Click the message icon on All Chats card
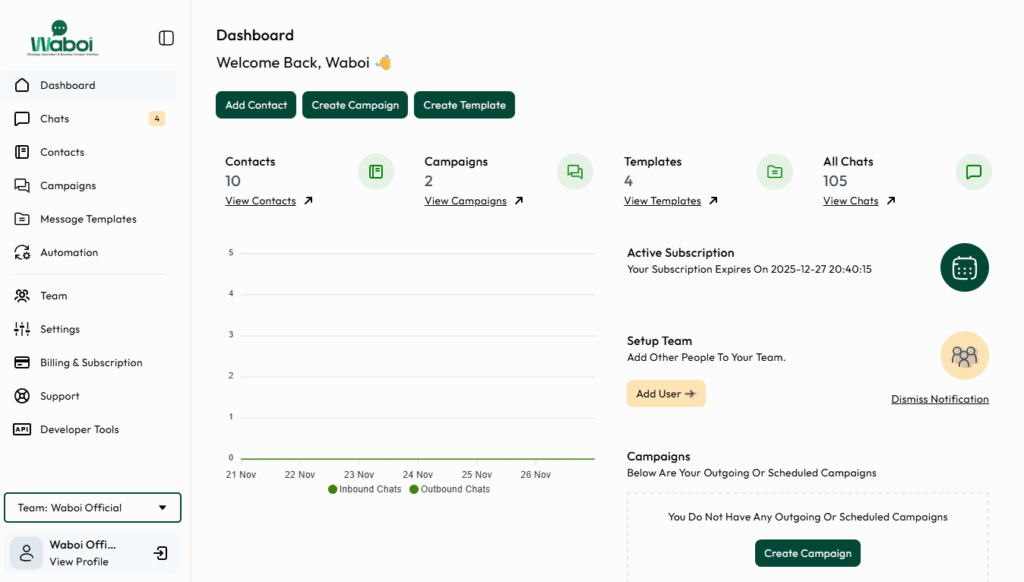 (x=973, y=171)
